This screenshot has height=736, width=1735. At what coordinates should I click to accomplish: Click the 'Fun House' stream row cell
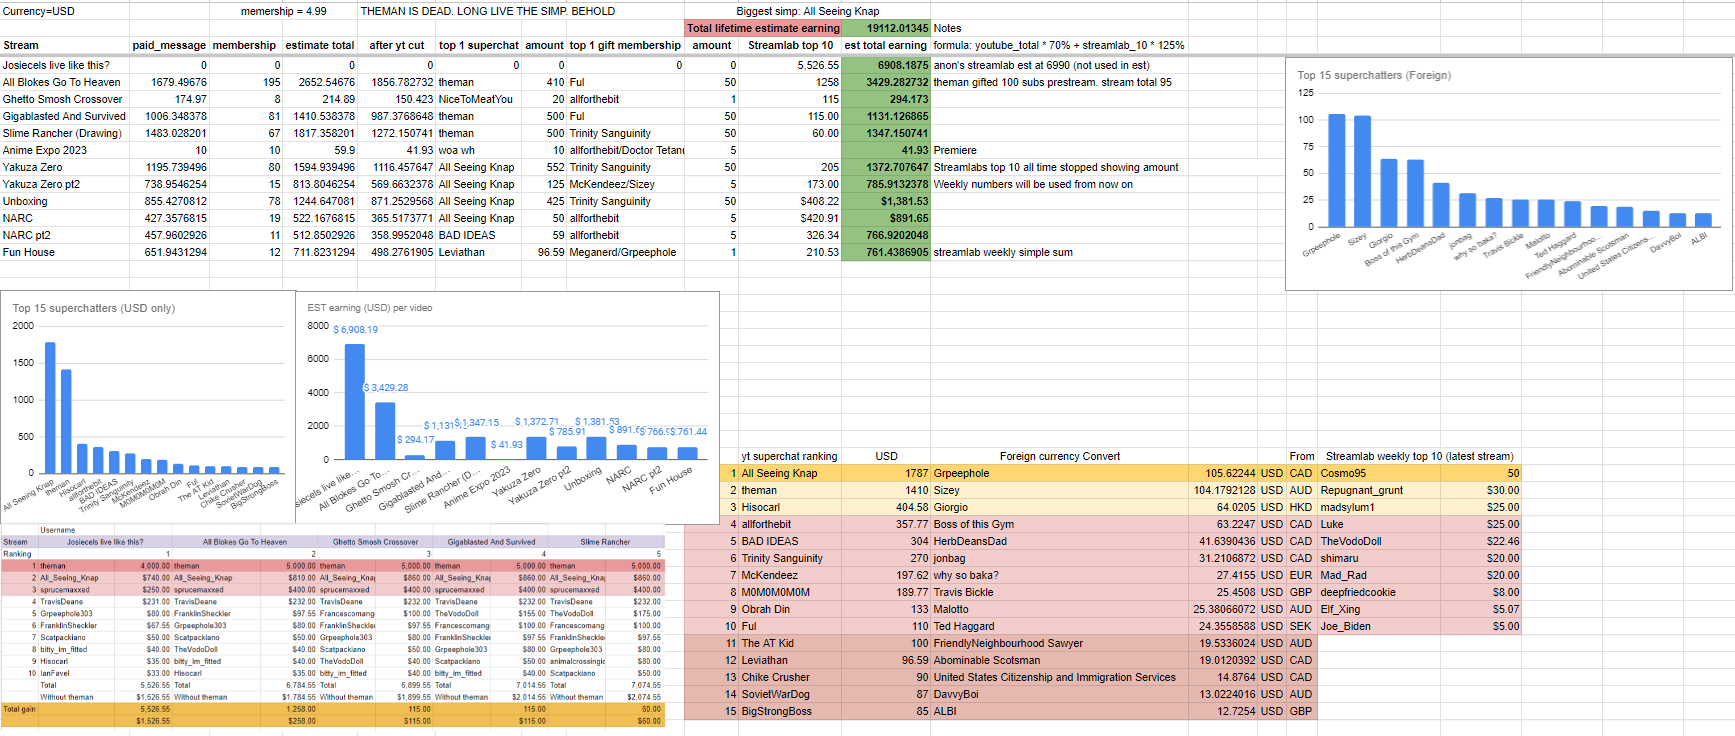29,252
